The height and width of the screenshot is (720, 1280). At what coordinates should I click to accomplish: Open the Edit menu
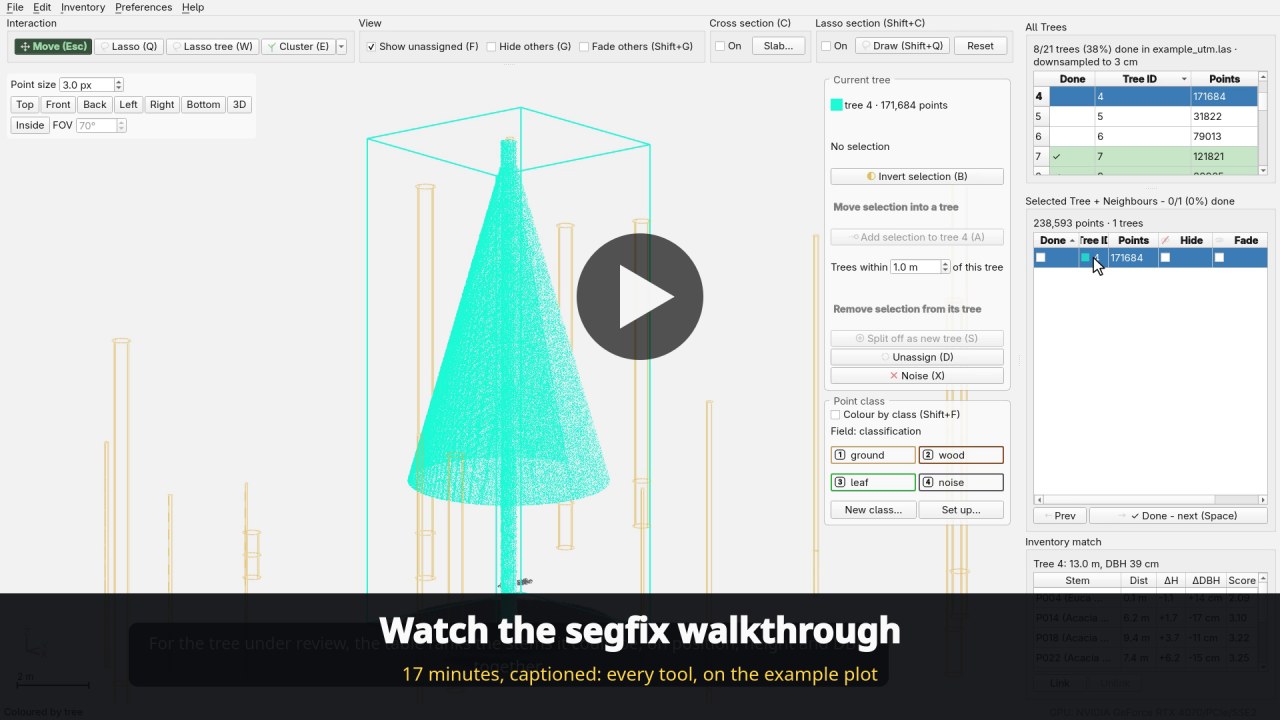[x=42, y=7]
